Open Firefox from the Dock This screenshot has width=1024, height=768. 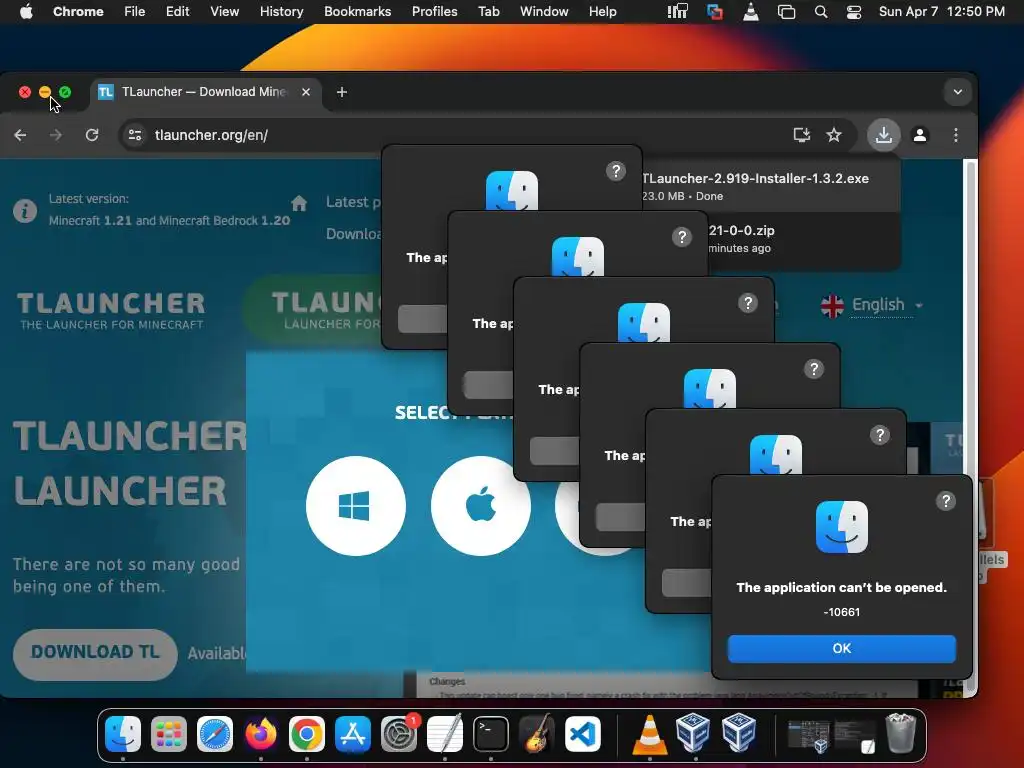[x=261, y=734]
